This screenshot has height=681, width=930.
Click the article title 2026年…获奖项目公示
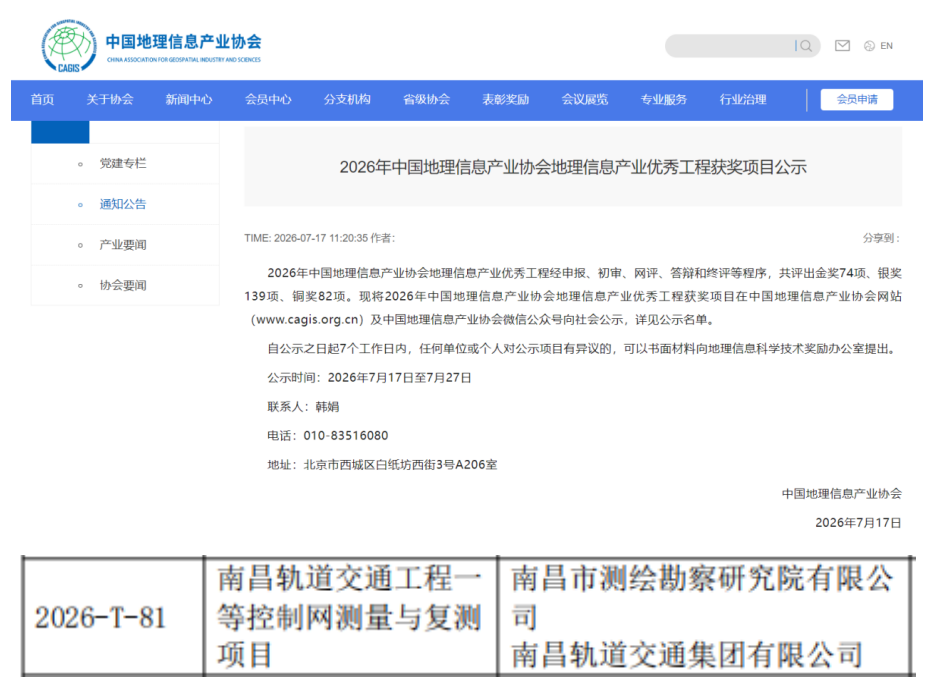(573, 167)
